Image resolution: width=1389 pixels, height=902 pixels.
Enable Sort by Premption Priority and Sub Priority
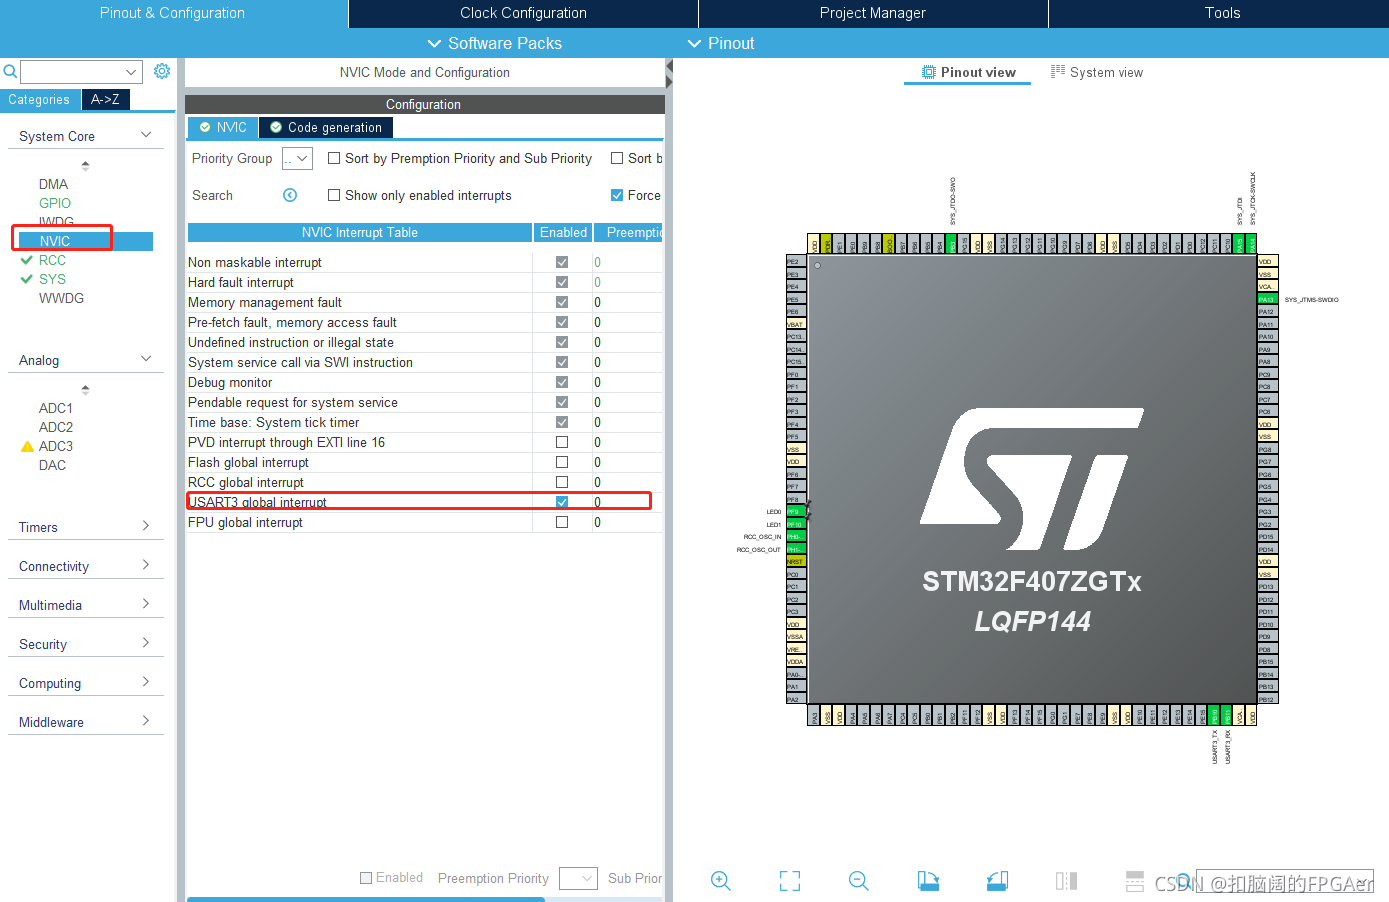tap(334, 158)
